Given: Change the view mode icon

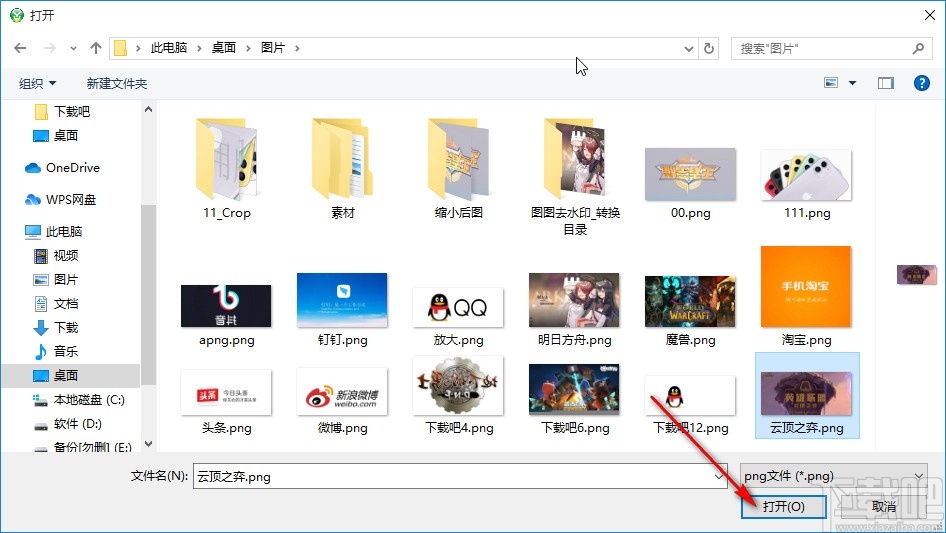Looking at the screenshot, I should (831, 83).
